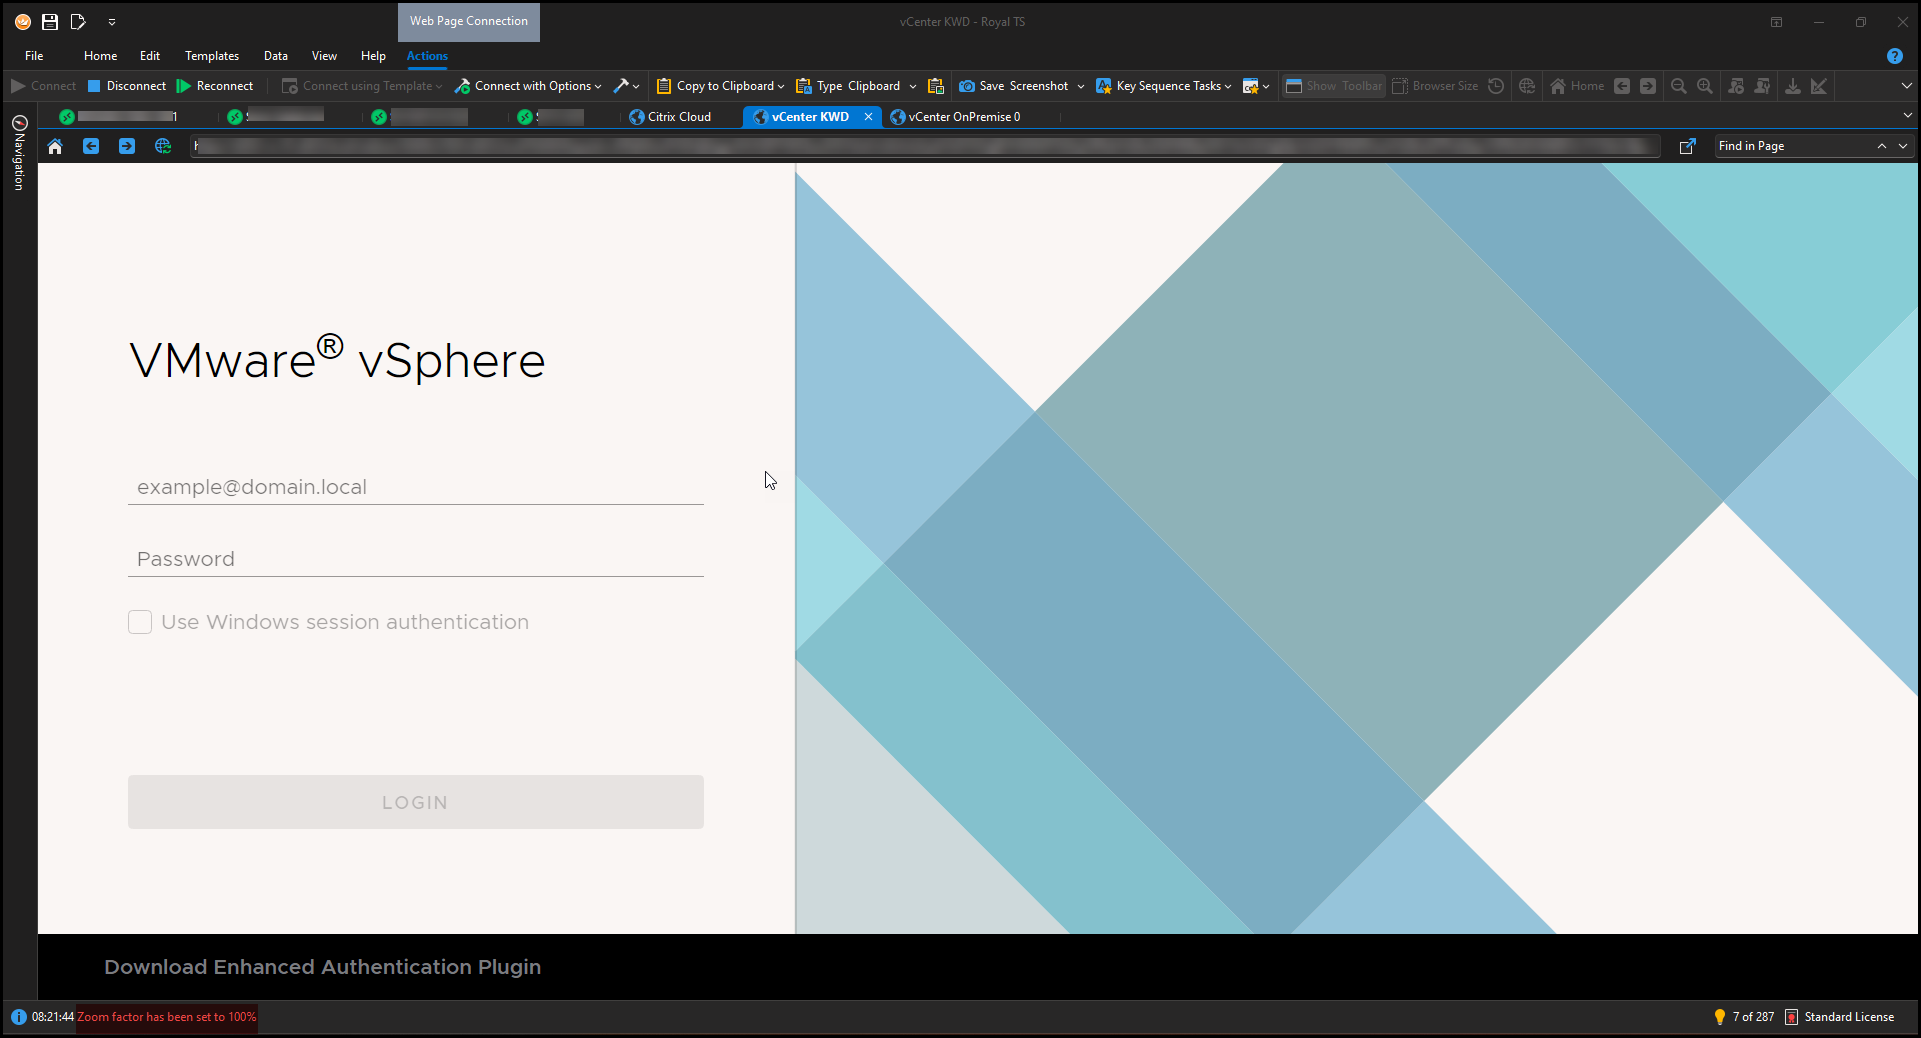The image size is (1921, 1038).
Task: Click the save icon in the title bar
Action: point(50,21)
